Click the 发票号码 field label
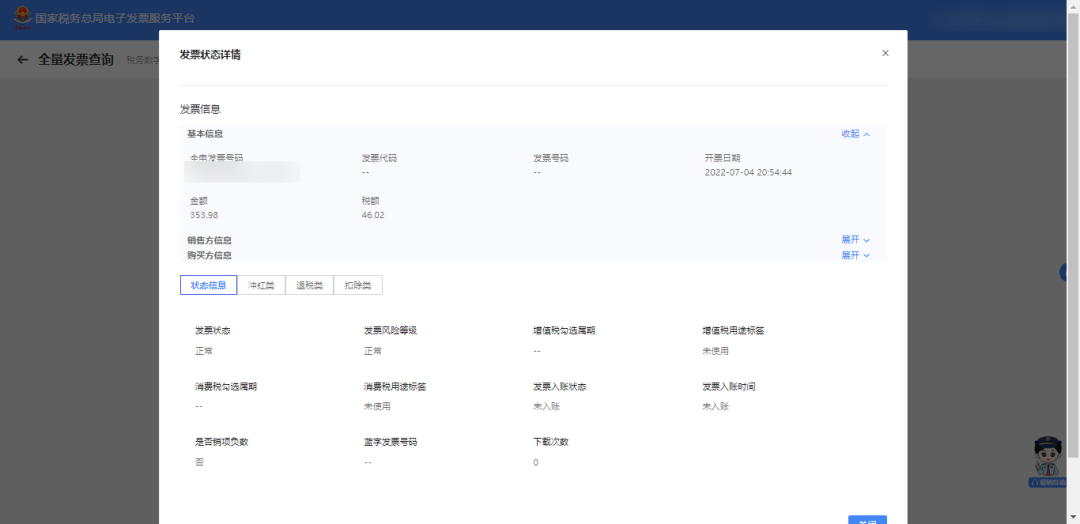Viewport: 1080px width, 524px height. click(551, 158)
